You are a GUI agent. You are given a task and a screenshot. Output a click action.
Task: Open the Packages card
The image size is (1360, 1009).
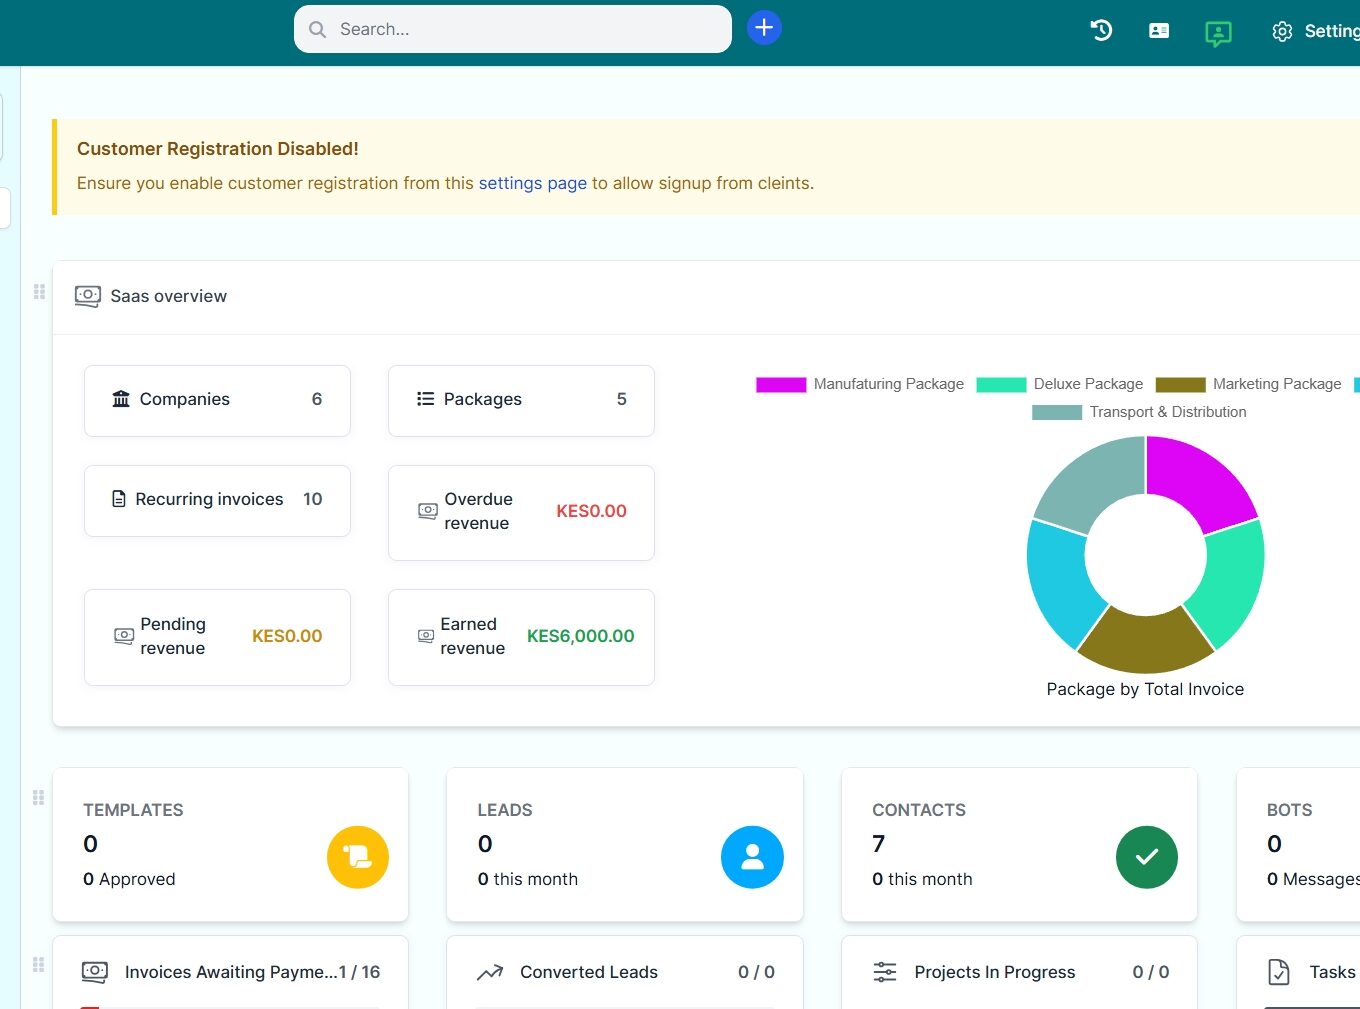click(521, 400)
